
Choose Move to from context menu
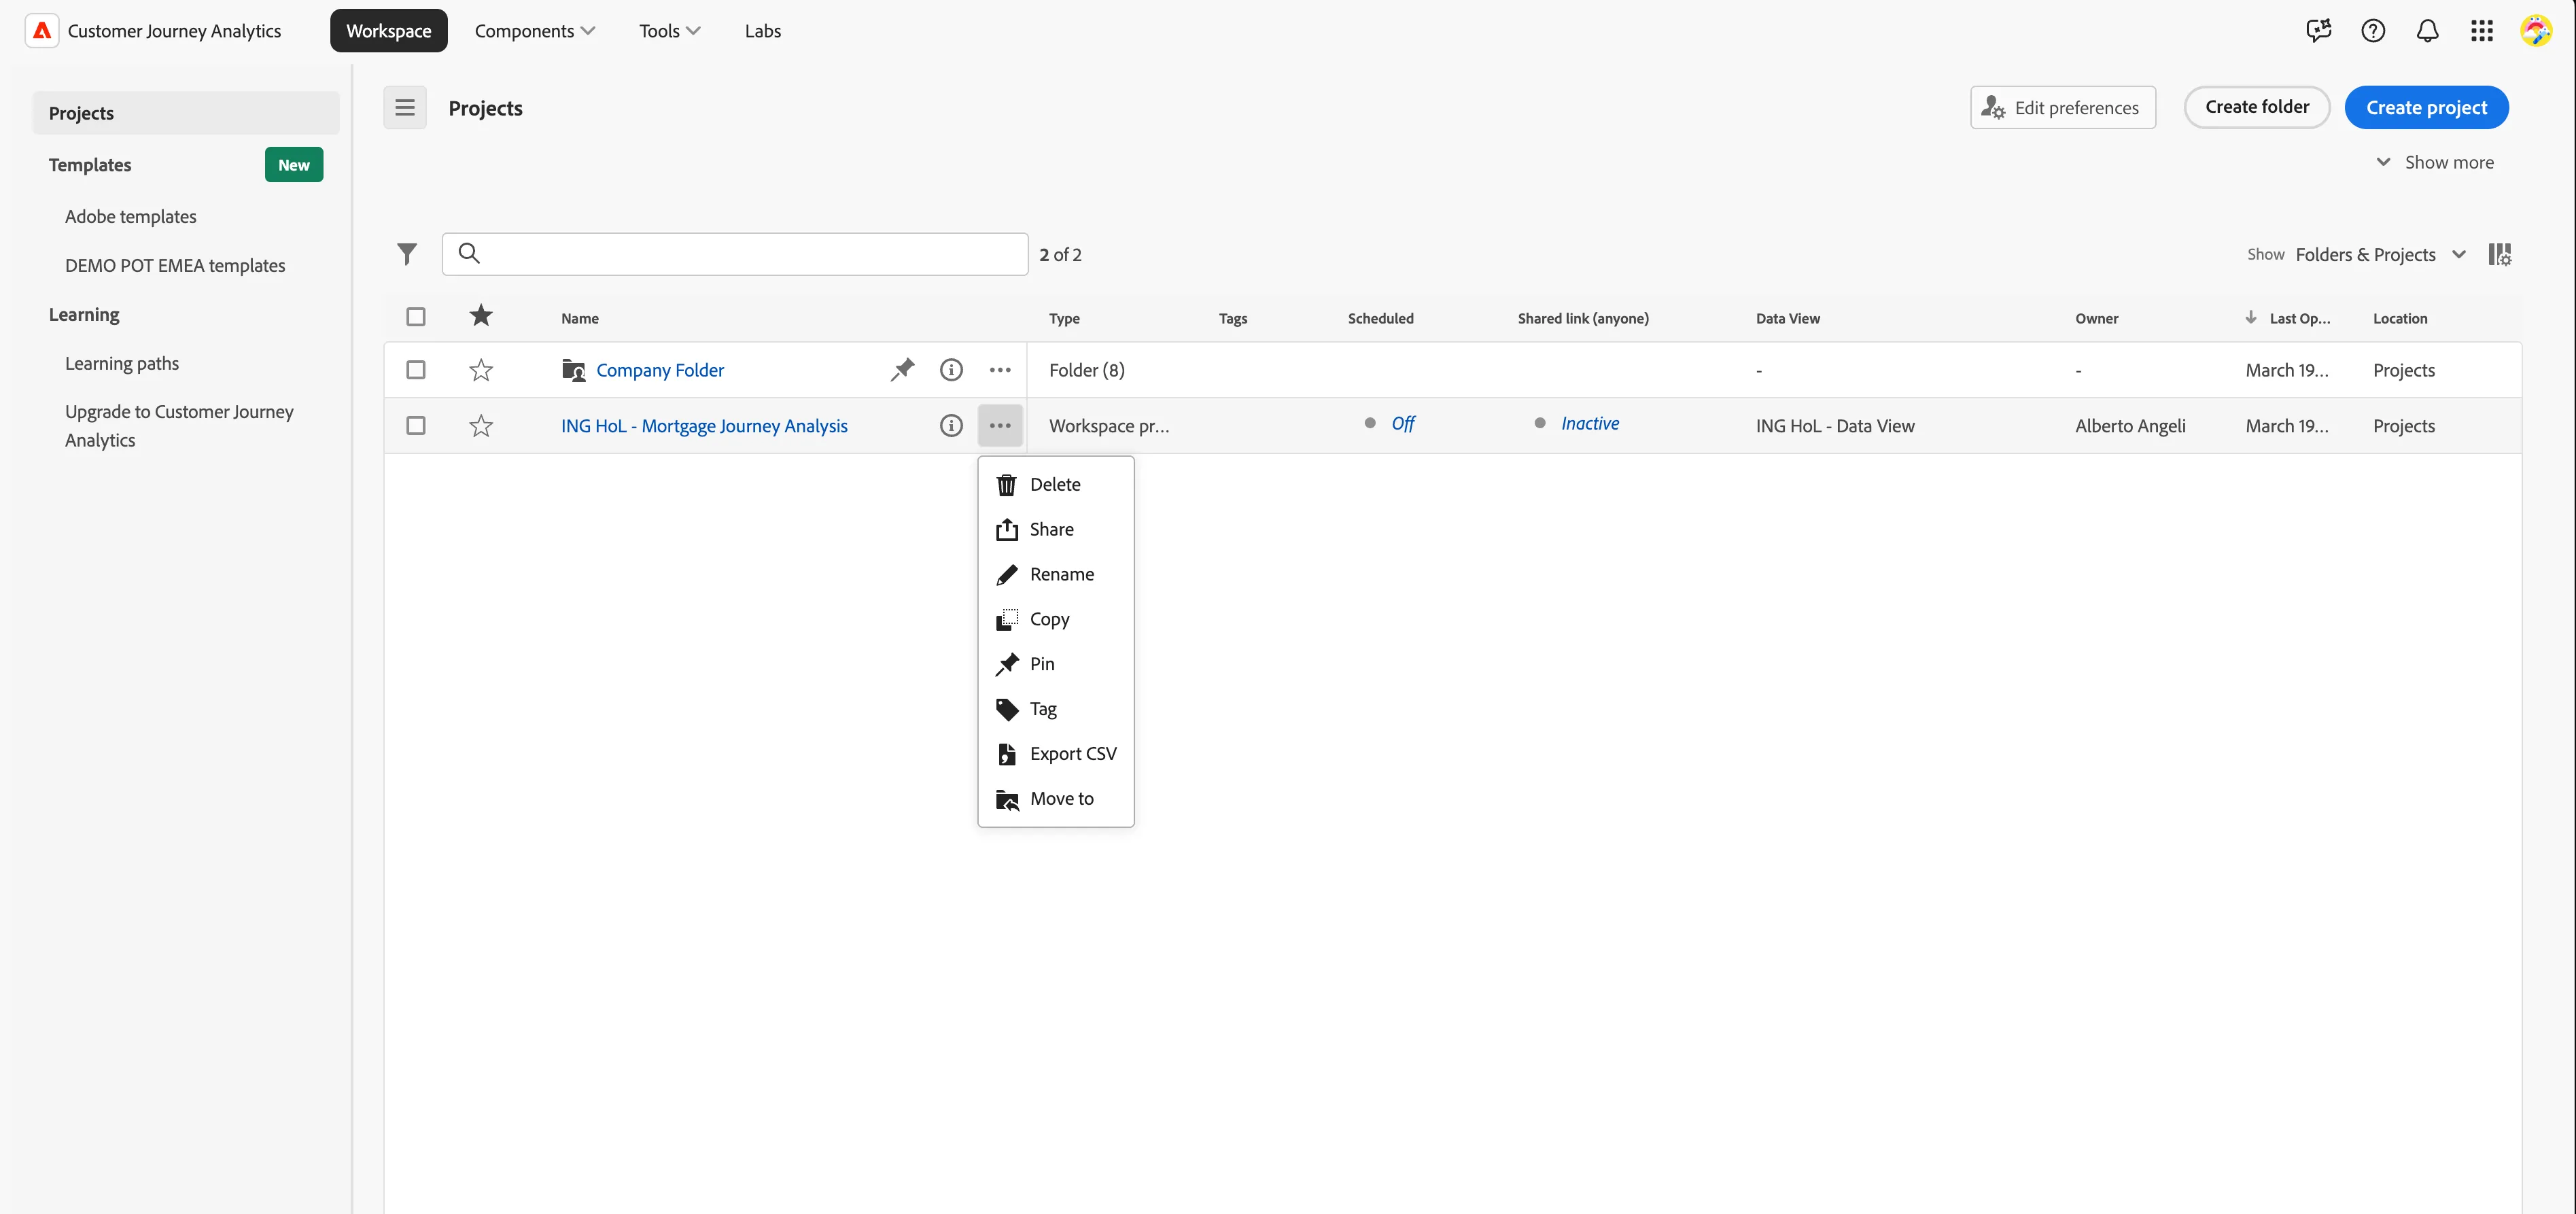point(1055,799)
